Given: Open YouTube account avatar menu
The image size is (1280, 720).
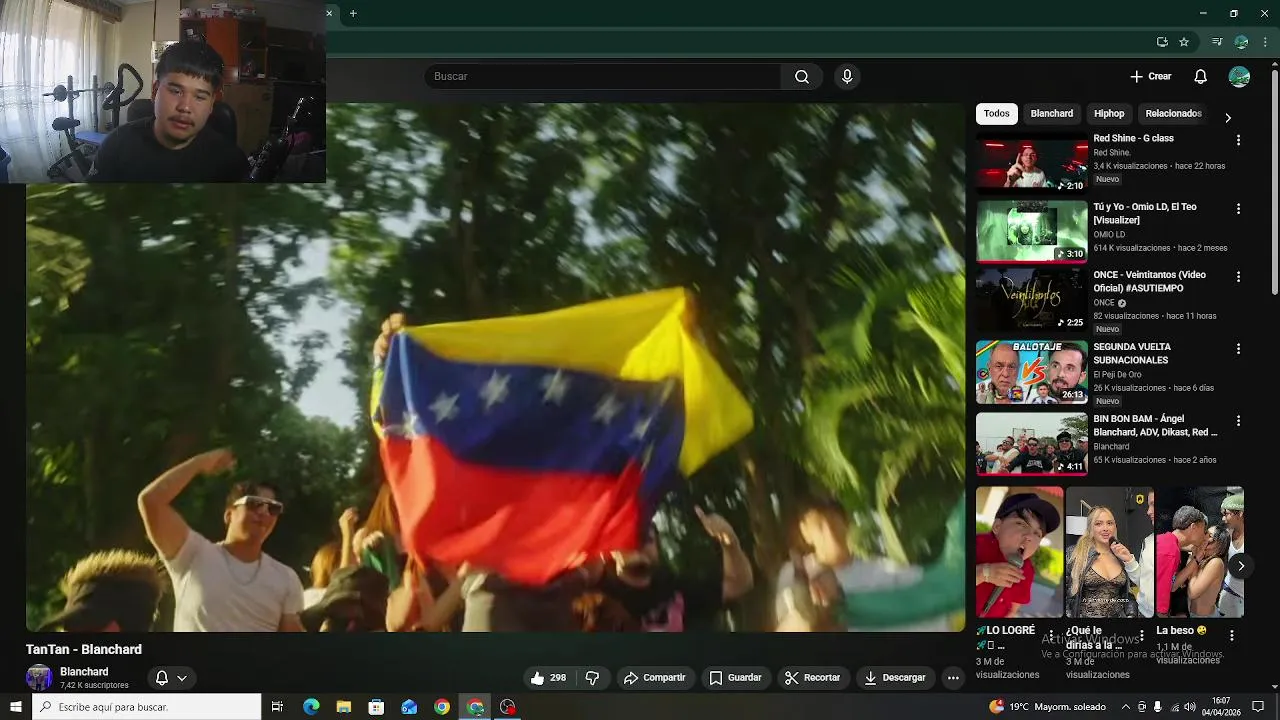Looking at the screenshot, I should [x=1239, y=77].
